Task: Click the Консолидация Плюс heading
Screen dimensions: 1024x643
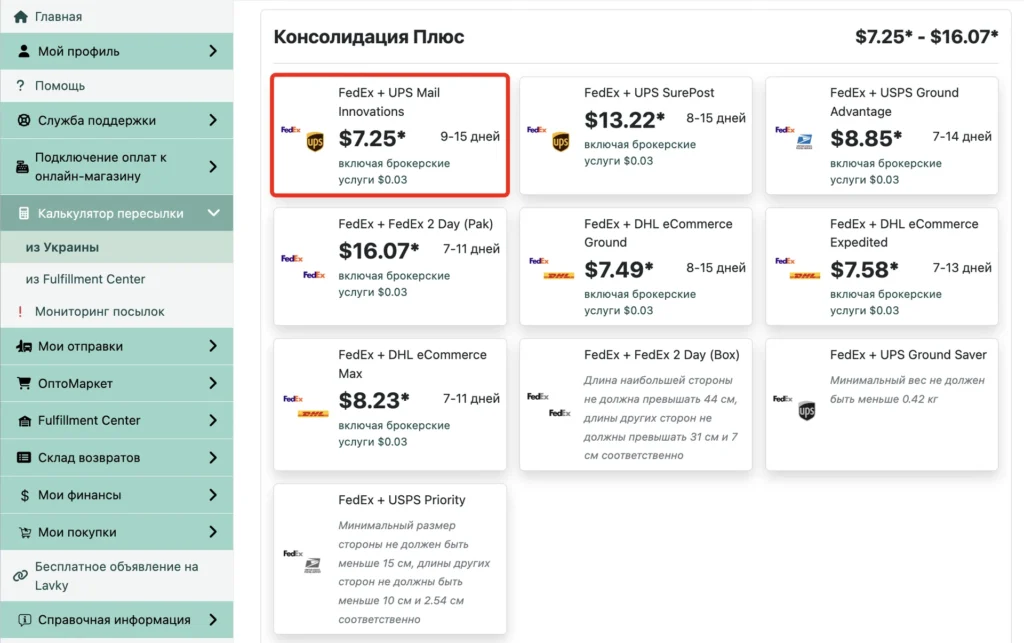Action: tap(369, 37)
